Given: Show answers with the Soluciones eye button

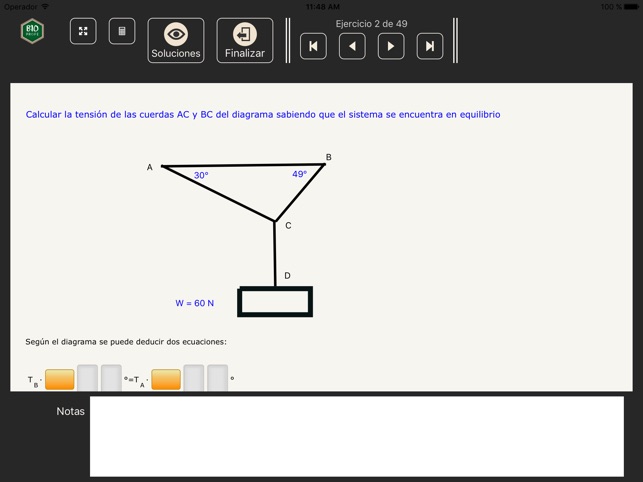Looking at the screenshot, I should point(176,40).
